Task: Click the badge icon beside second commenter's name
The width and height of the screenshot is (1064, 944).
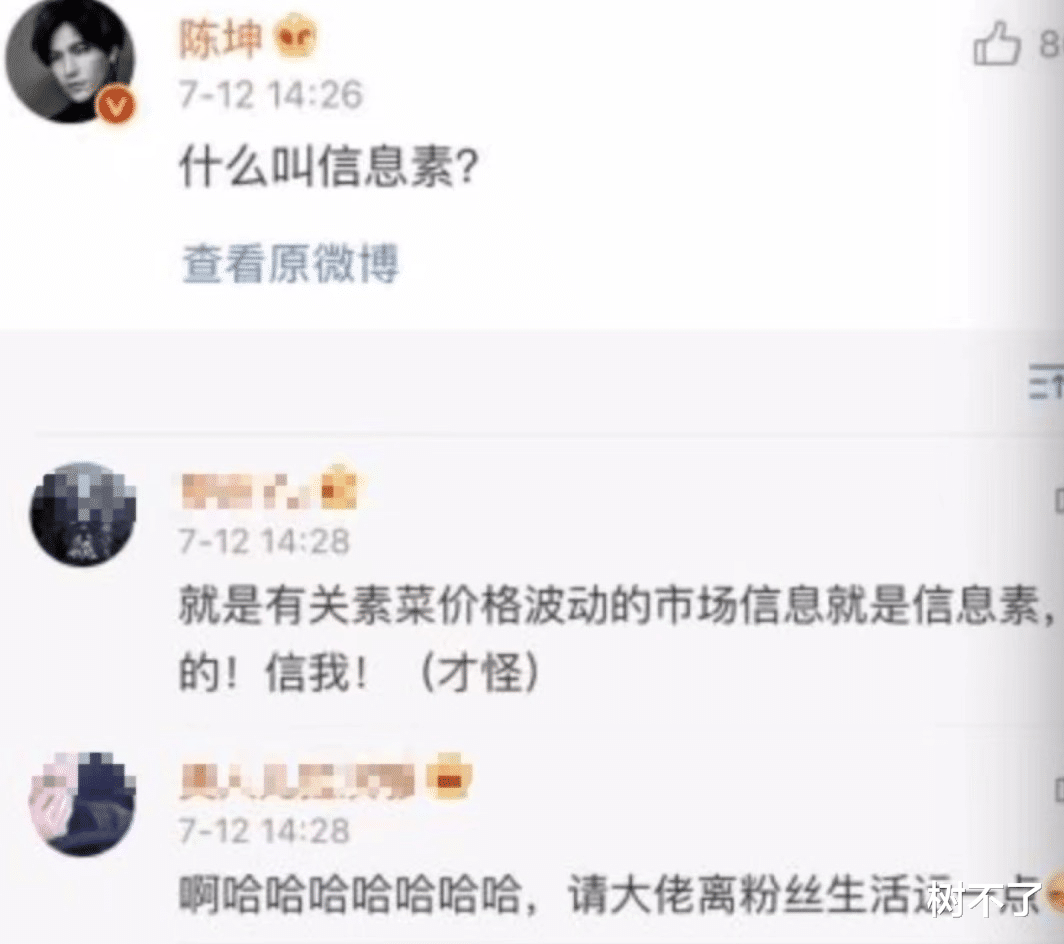Action: (x=451, y=776)
